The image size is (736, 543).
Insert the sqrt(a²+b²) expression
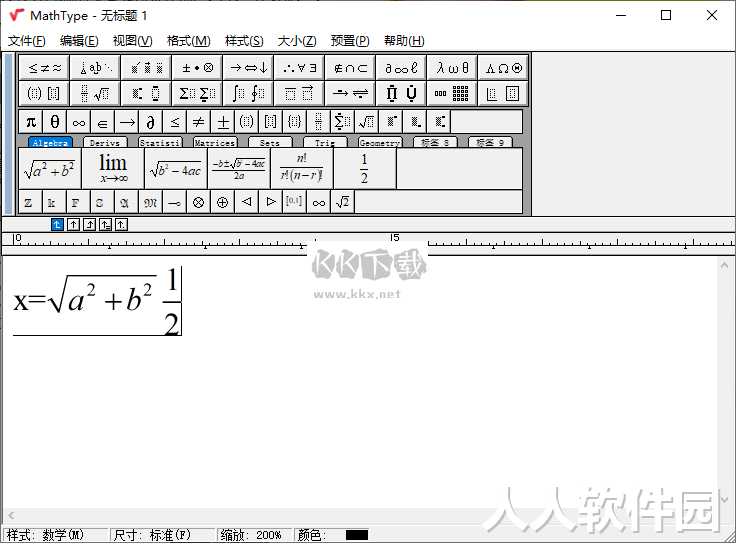[x=50, y=169]
